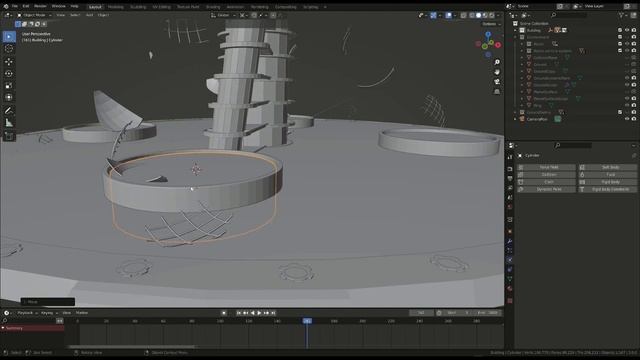Add Force Field physics
Screen dimensions: 640x360
[546, 167]
